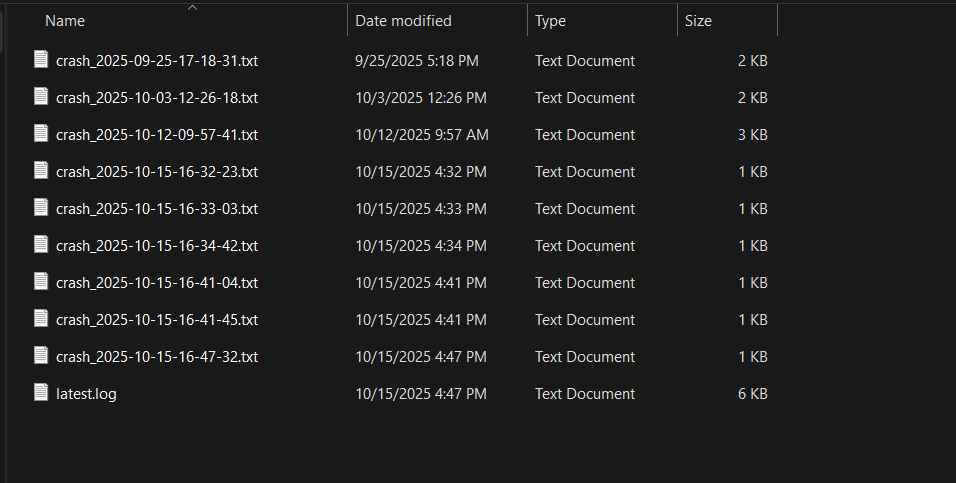Click the crash_2025-10-12-09-57-41.txt file icon
This screenshot has height=483, width=956.
tap(41, 134)
